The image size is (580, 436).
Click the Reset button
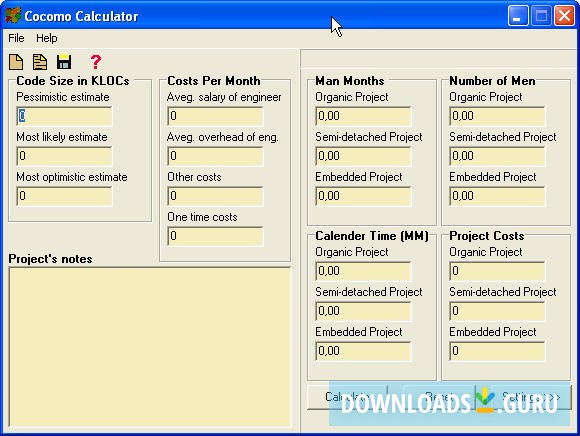click(x=439, y=397)
